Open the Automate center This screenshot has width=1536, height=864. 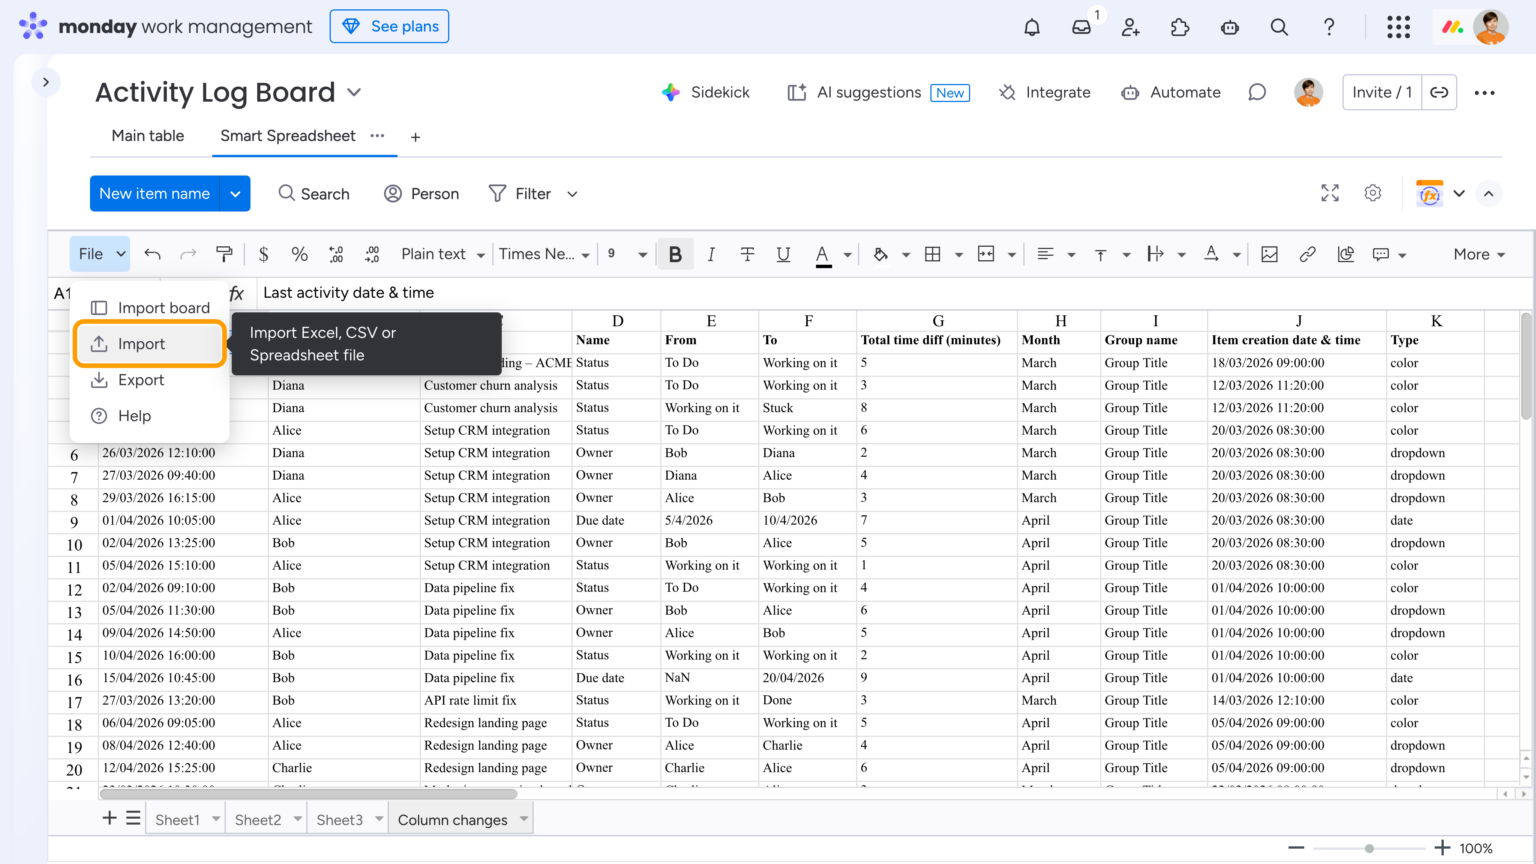pyautogui.click(x=1170, y=92)
